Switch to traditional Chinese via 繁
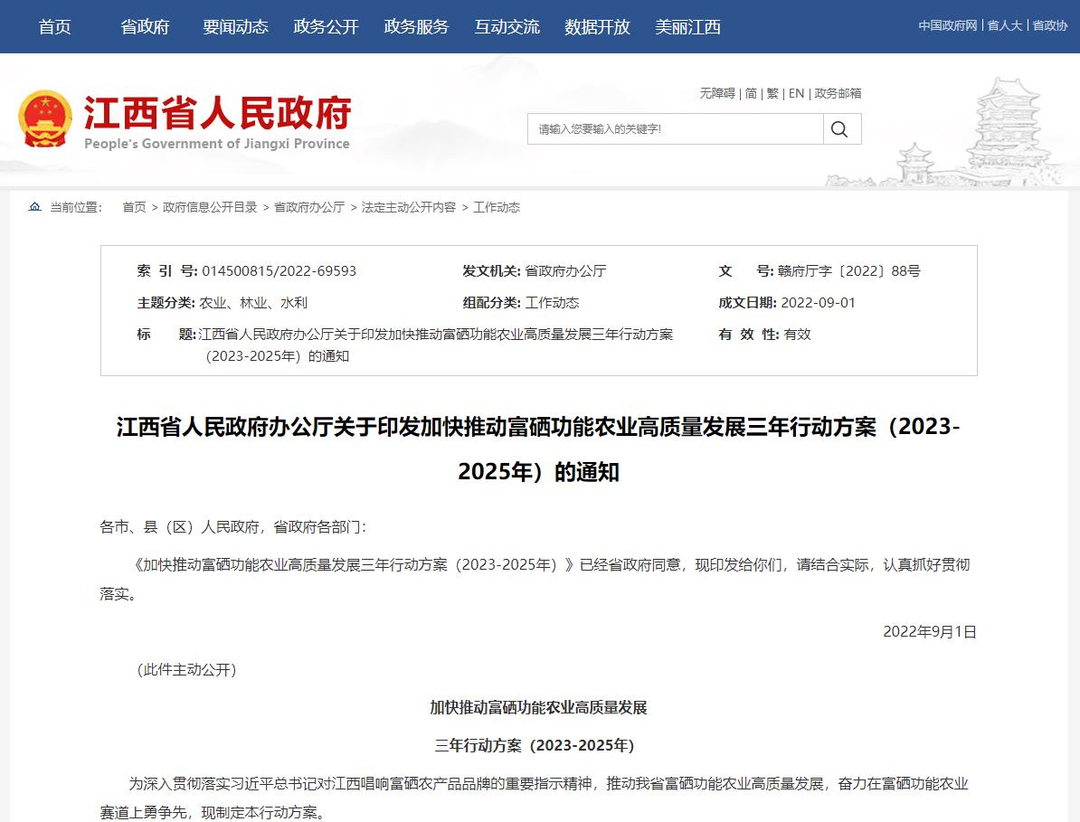 pyautogui.click(x=772, y=93)
